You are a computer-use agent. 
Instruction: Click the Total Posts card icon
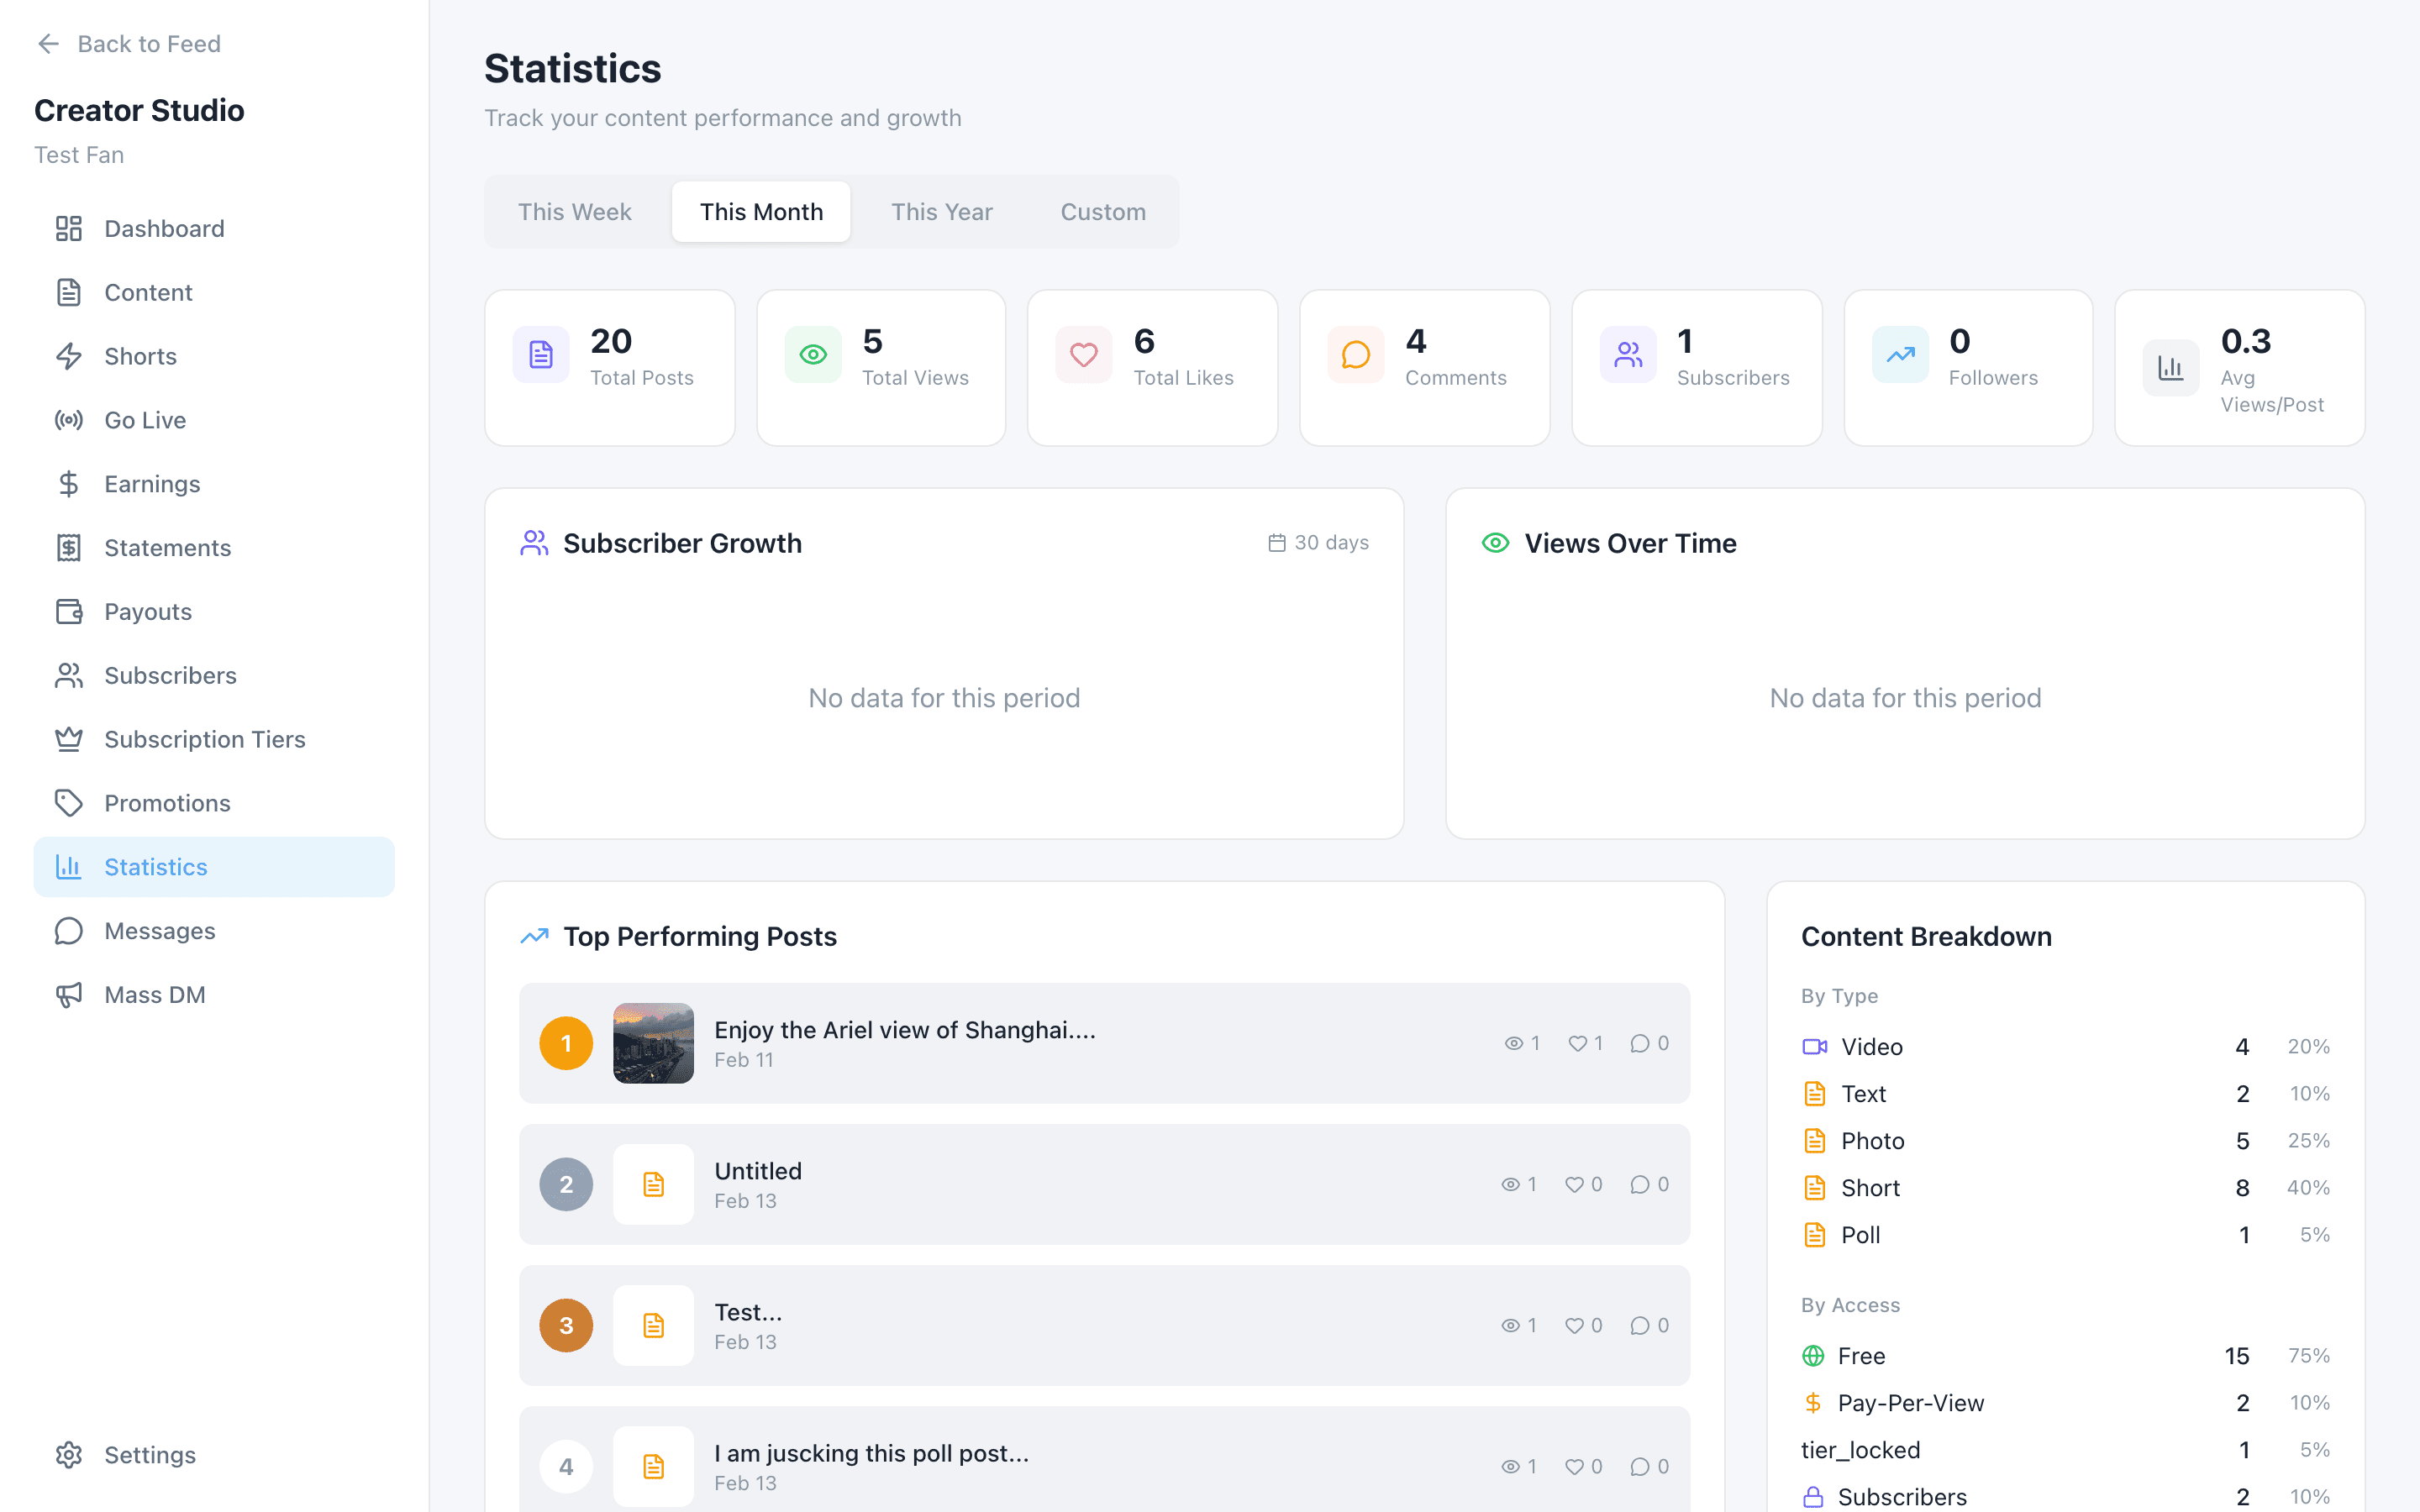click(x=541, y=355)
